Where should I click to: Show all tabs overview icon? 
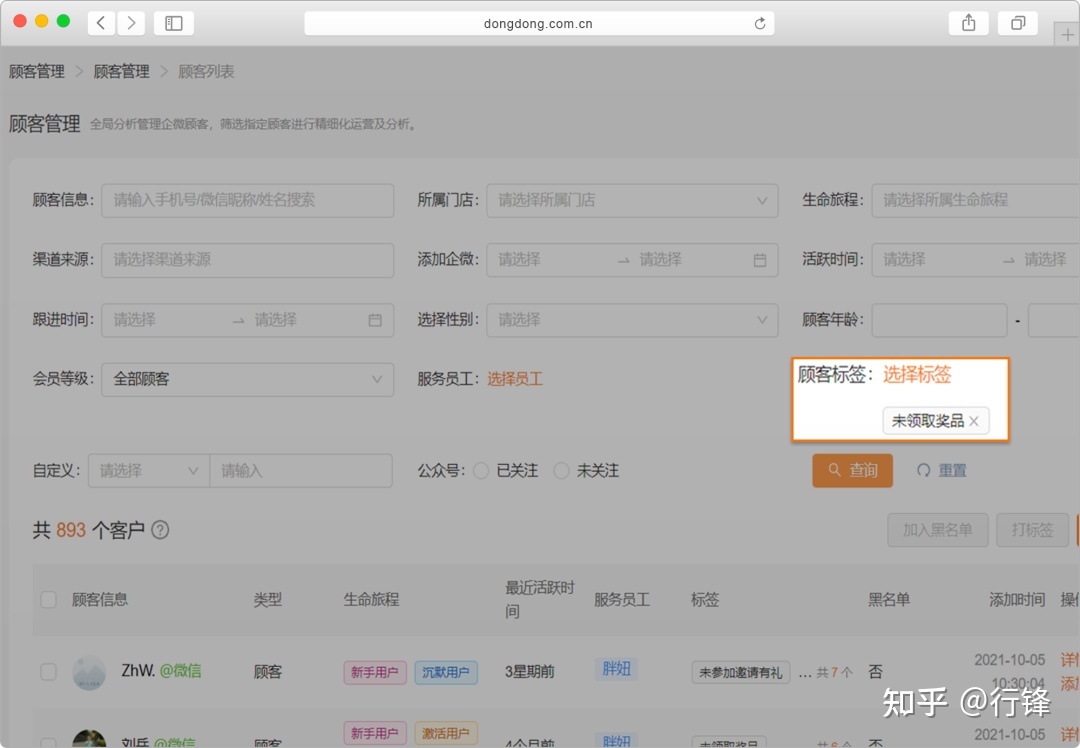tap(1018, 23)
